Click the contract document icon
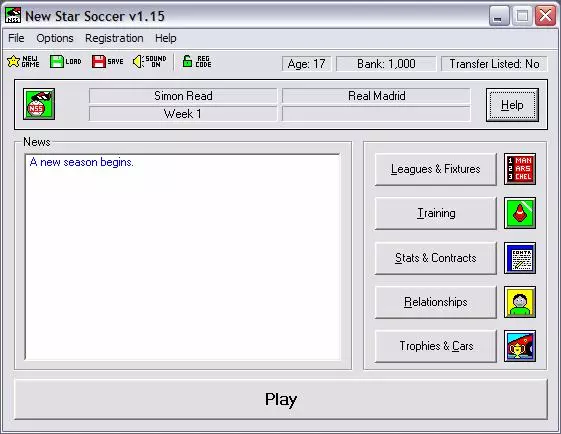The image size is (561, 434). click(x=520, y=258)
